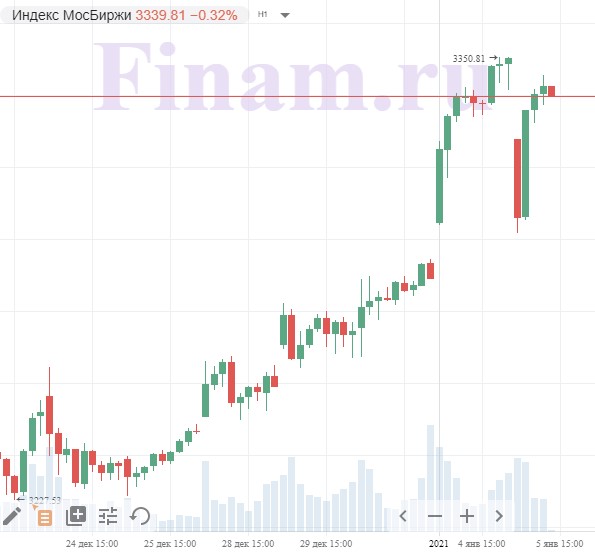Viewport: 595px width, 559px height.
Task: Zoom out using the minus icon
Action: [435, 516]
